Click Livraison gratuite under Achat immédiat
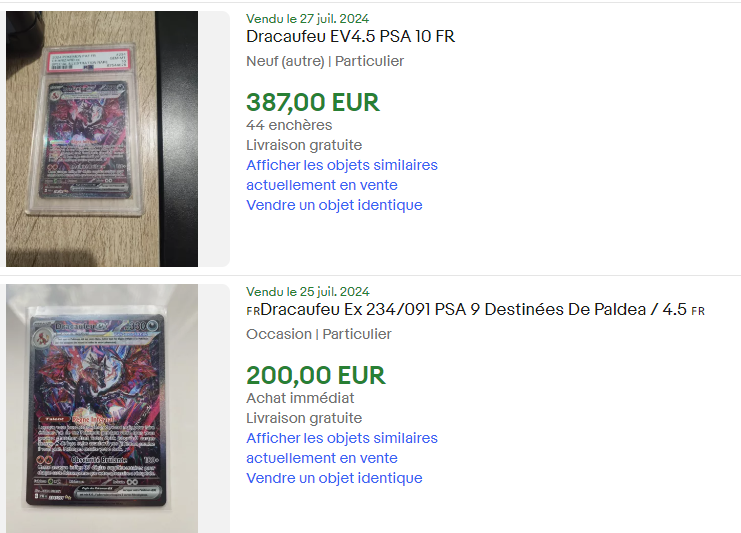This screenshot has width=741, height=533. 304,418
